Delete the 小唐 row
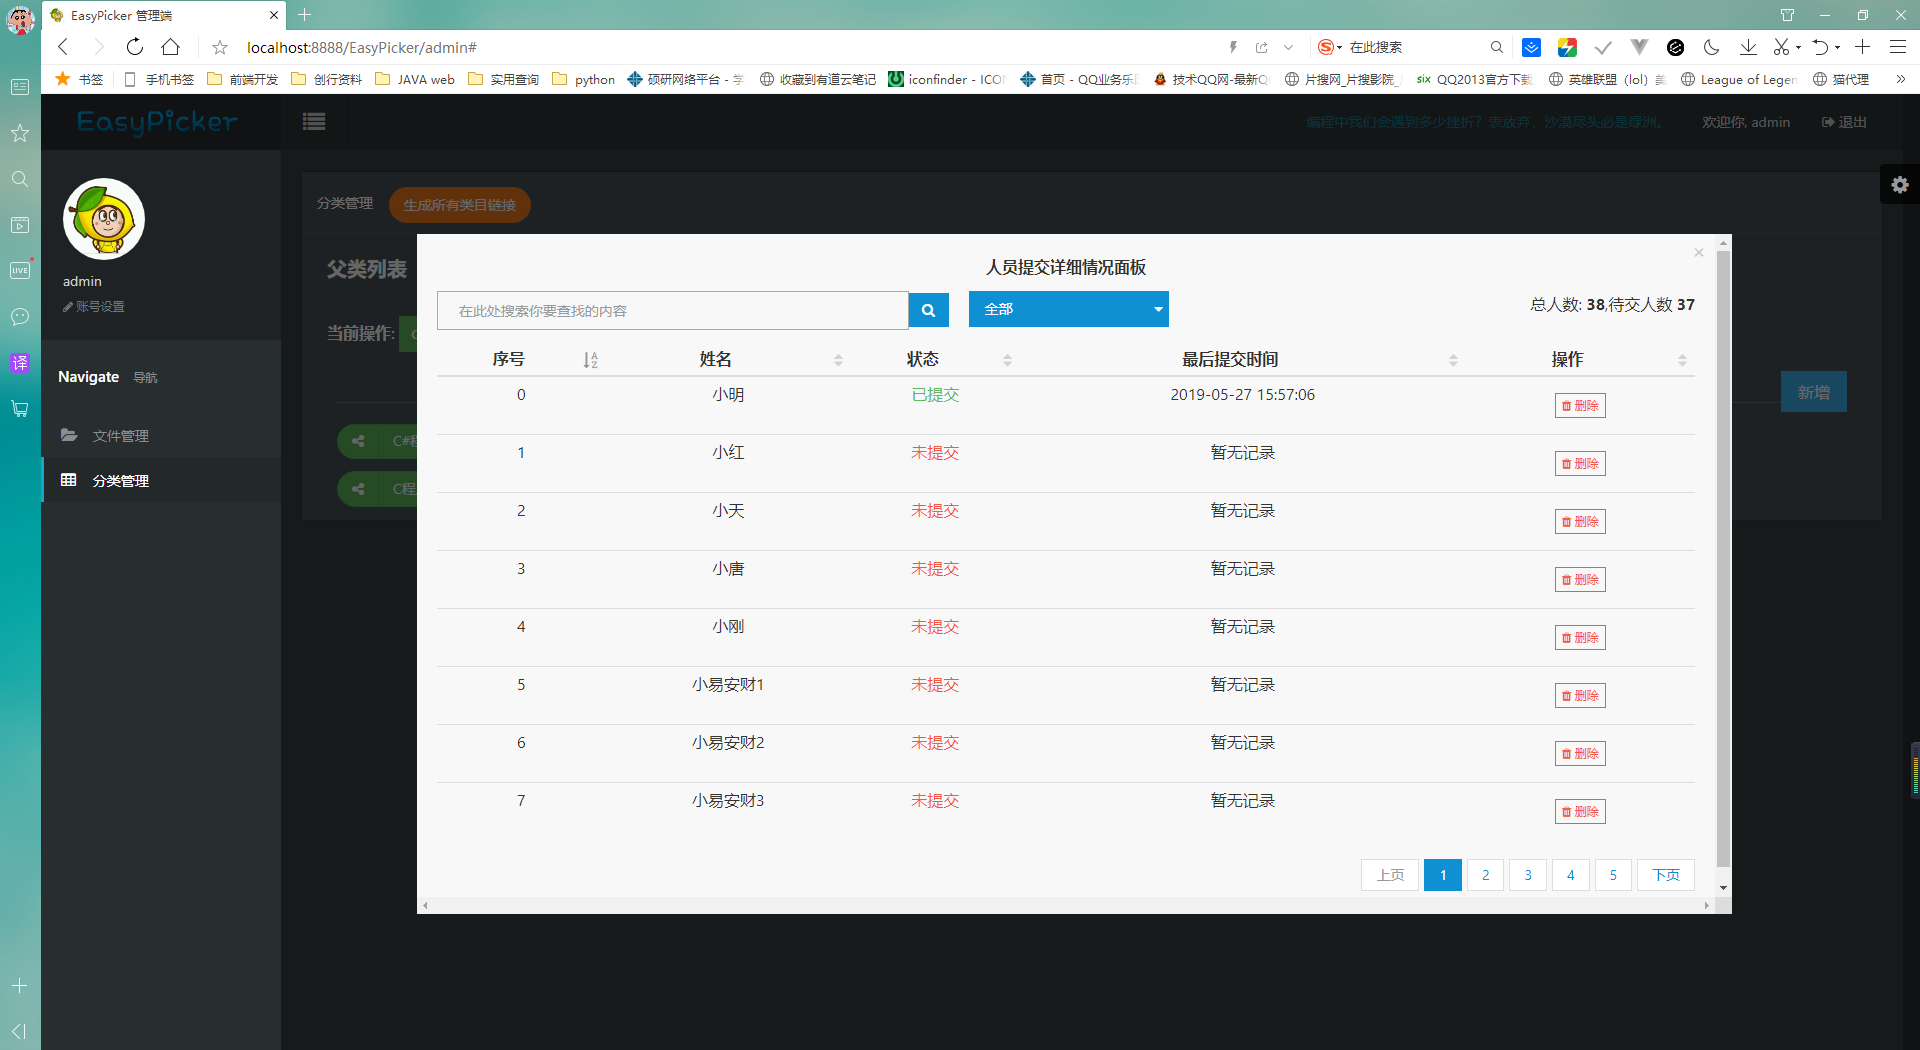This screenshot has height=1050, width=1920. point(1580,580)
